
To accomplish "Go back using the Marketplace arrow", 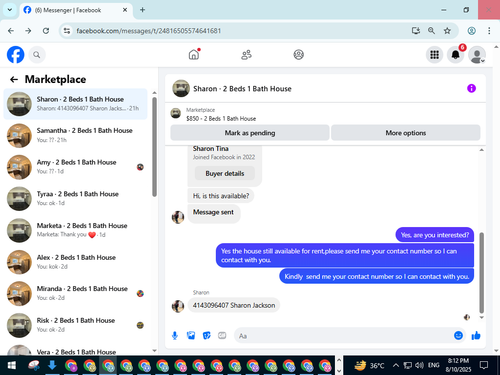I will 14,79.
